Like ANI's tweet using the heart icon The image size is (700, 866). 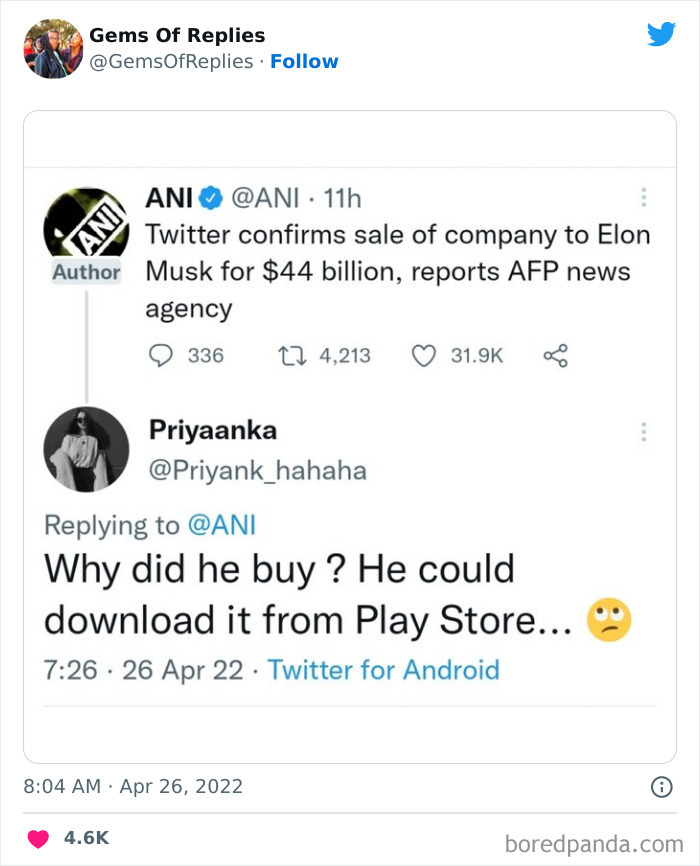(424, 355)
